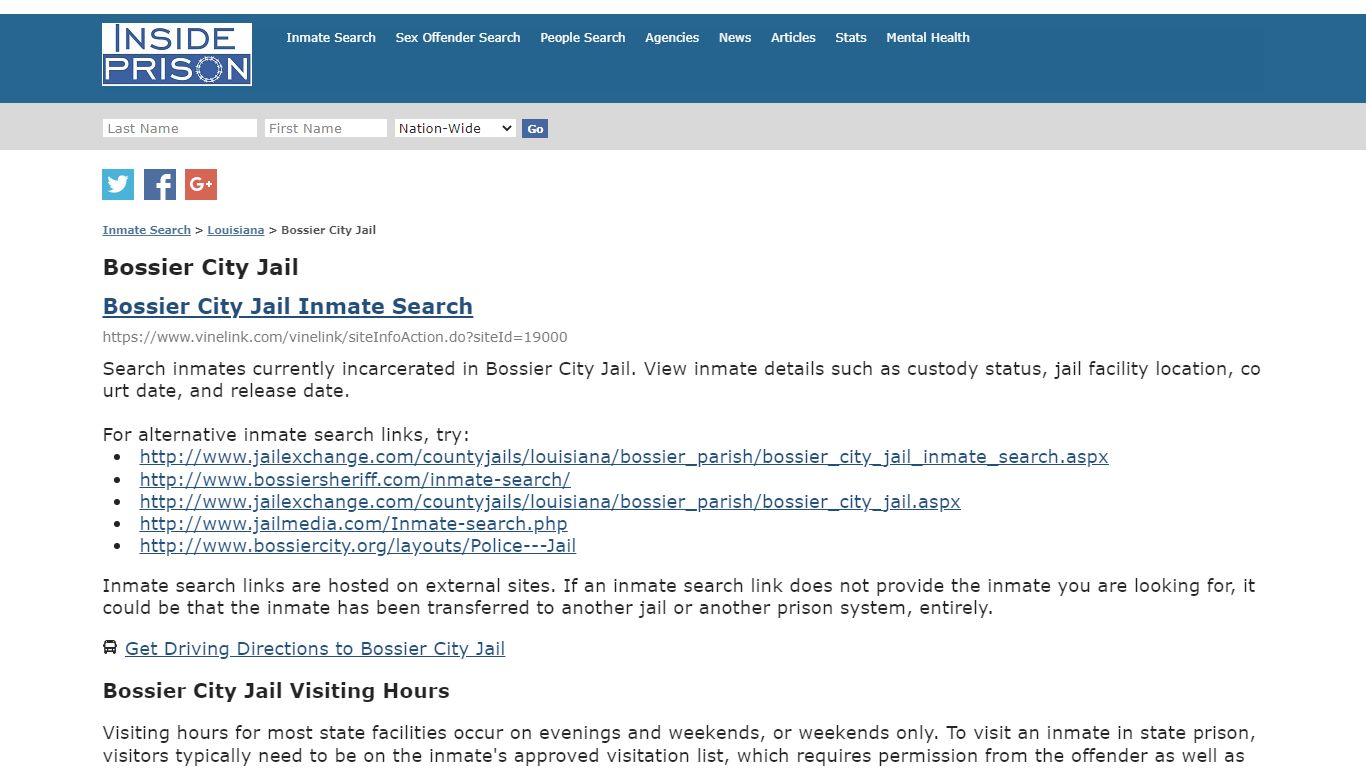
Task: Click 'For alternative inmate search links, try:' text
Action: (286, 435)
